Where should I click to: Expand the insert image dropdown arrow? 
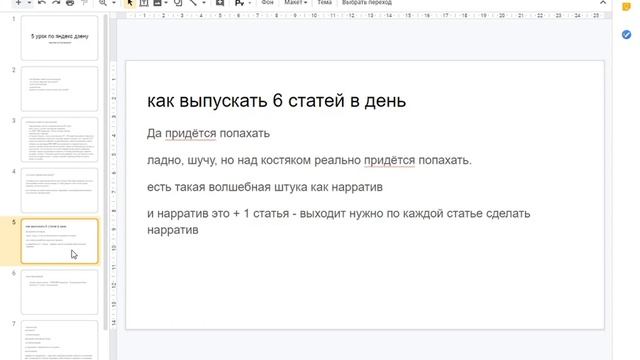click(166, 2)
